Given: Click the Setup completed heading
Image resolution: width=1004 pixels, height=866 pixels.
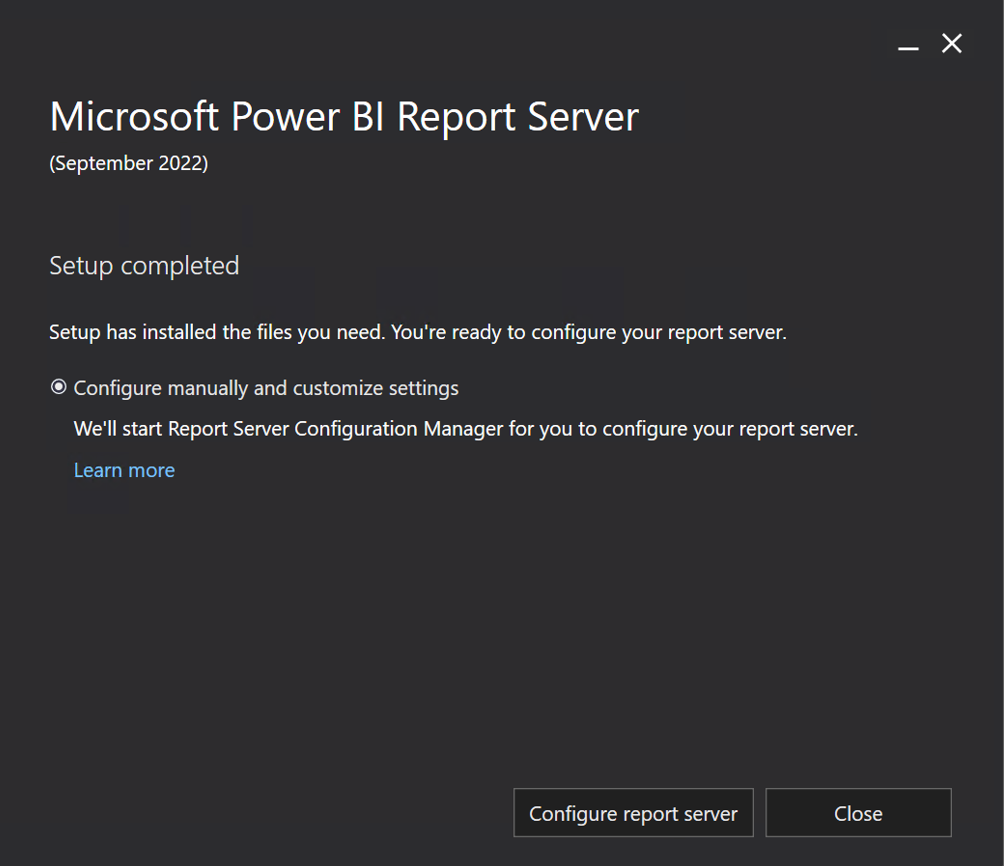Looking at the screenshot, I should [x=144, y=265].
